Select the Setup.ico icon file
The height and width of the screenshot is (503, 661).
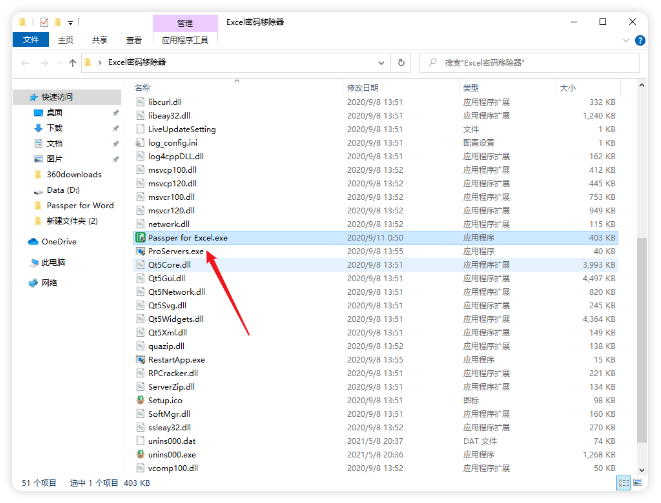140,400
